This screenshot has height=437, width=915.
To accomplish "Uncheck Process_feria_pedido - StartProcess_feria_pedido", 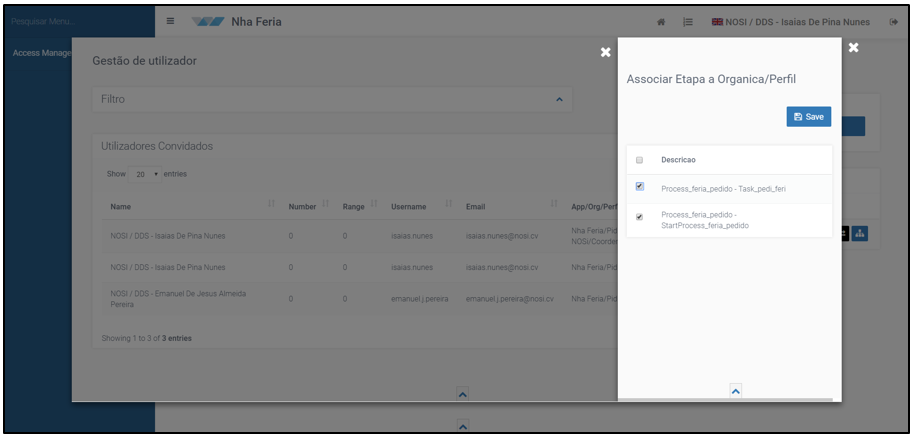I will pos(639,217).
